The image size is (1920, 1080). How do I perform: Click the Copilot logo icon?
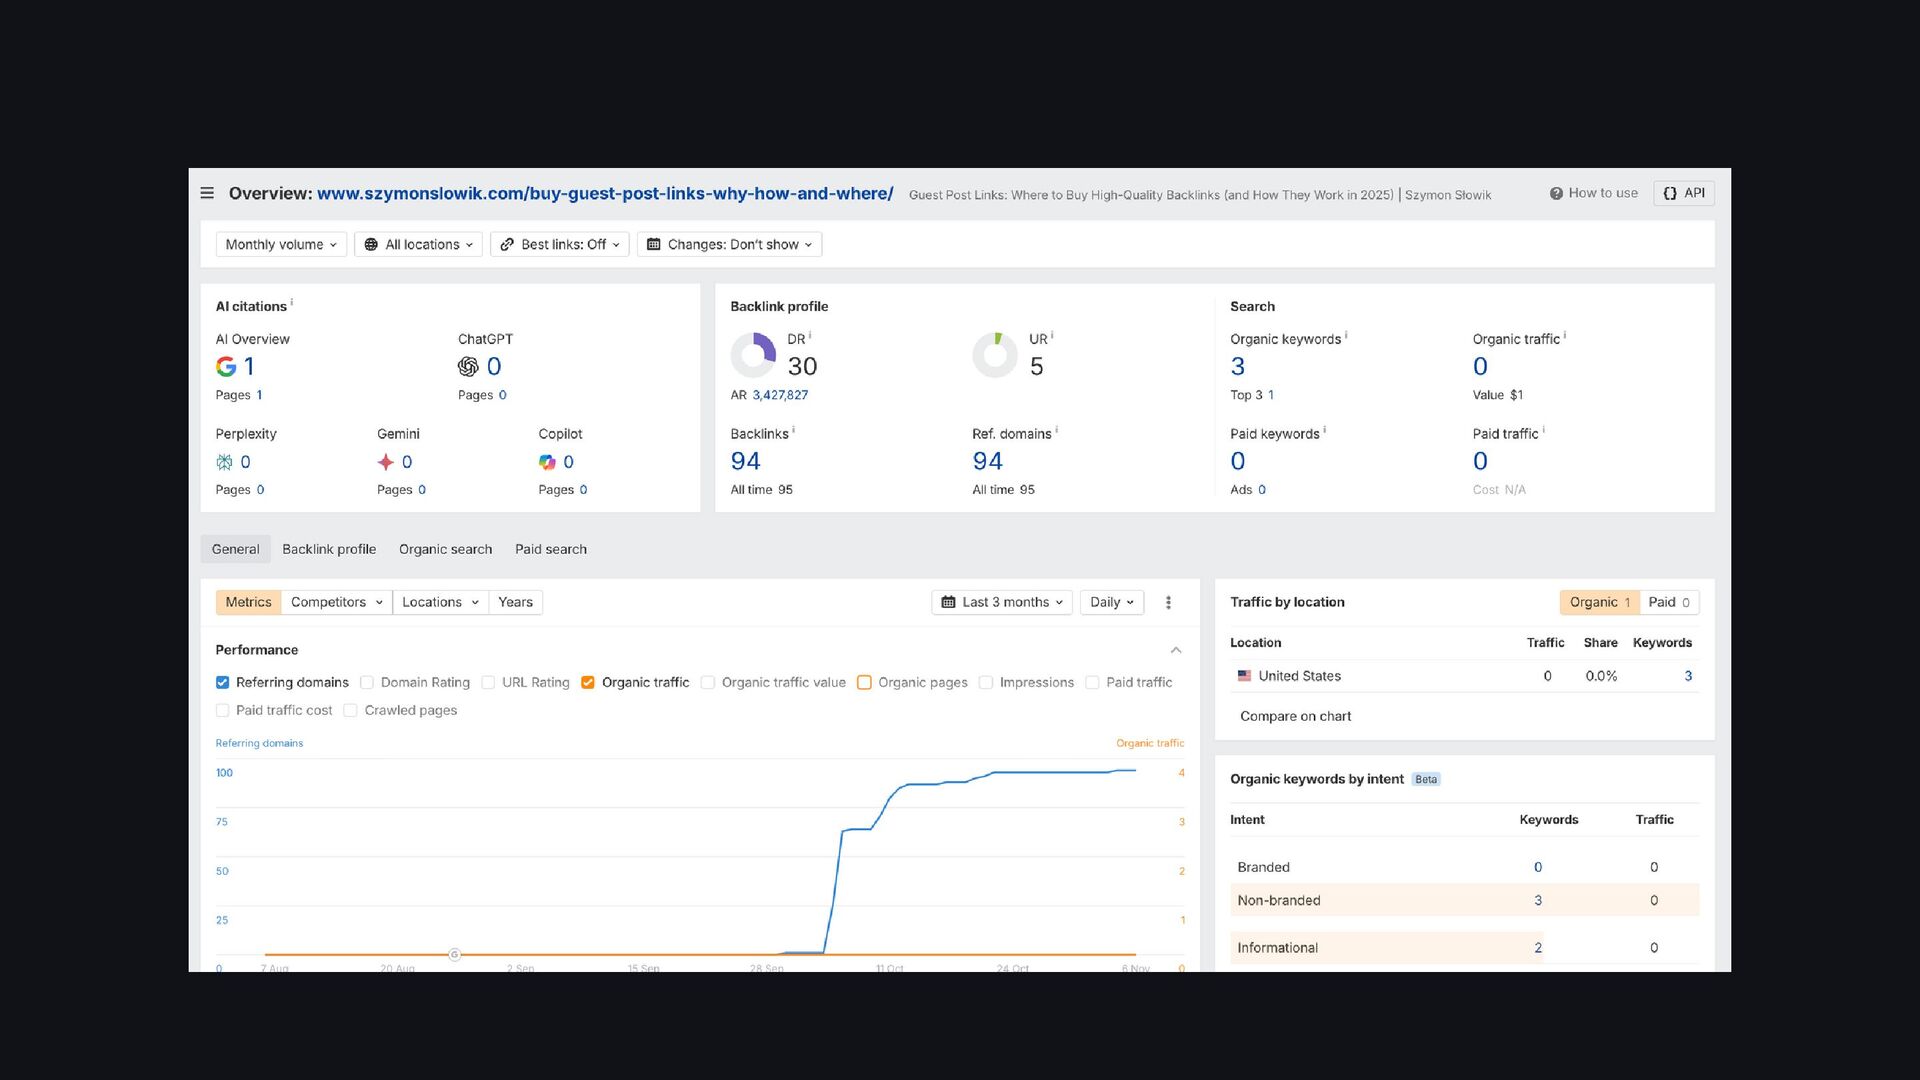pos(547,462)
